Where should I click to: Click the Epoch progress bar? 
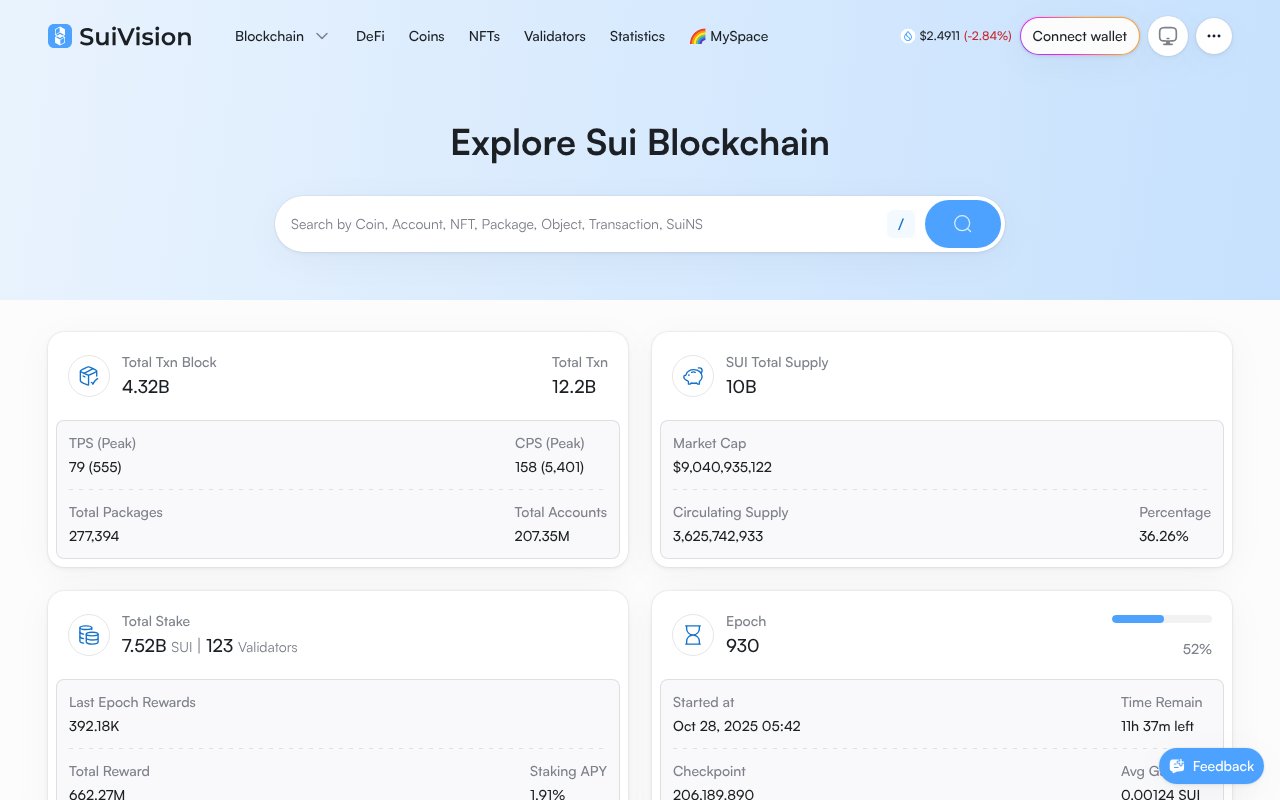[1161, 619]
